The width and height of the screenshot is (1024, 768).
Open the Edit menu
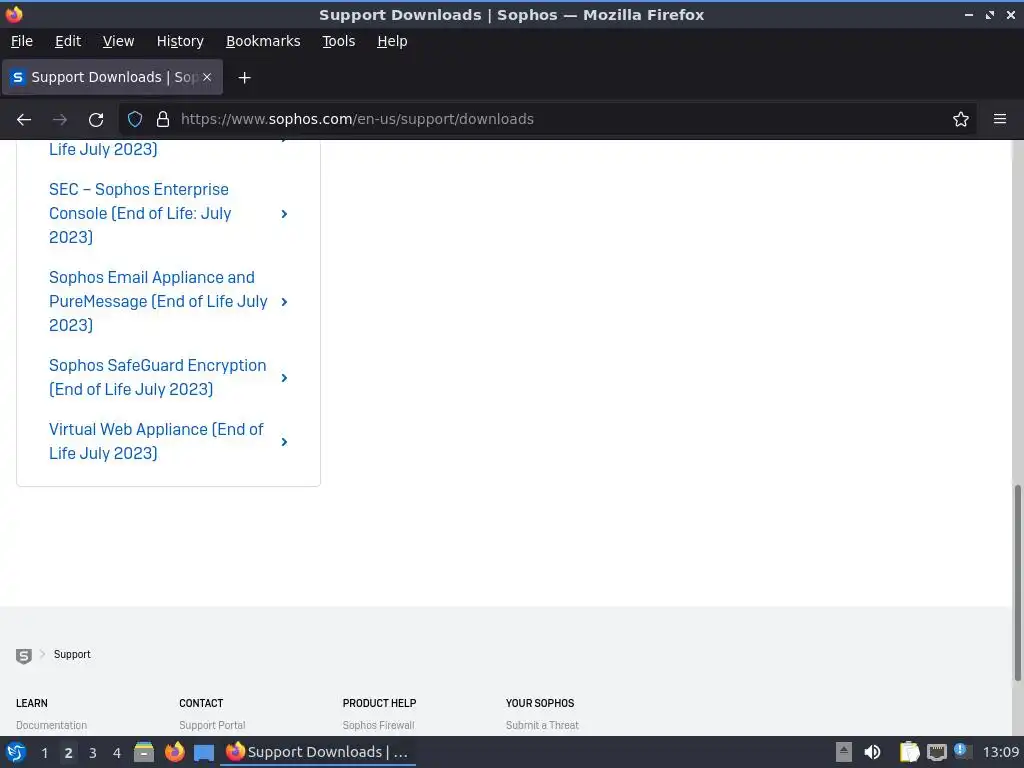[x=68, y=41]
